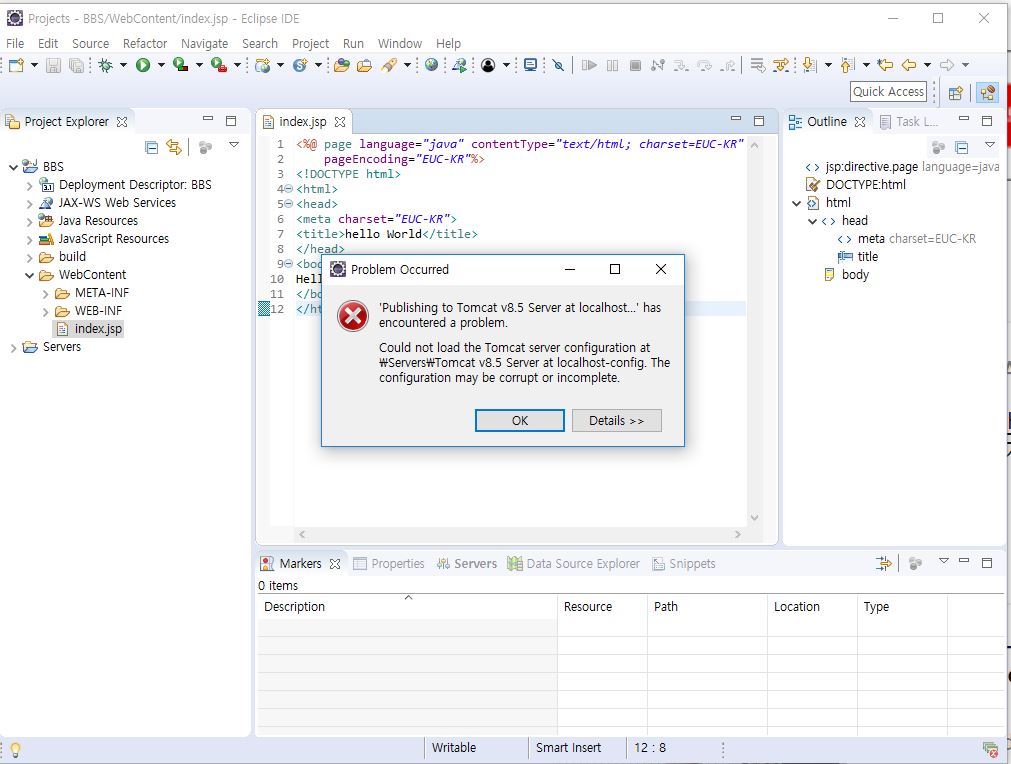Viewport: 1011px width, 764px height.
Task: Click the Open Perspective icon
Action: coord(956,93)
